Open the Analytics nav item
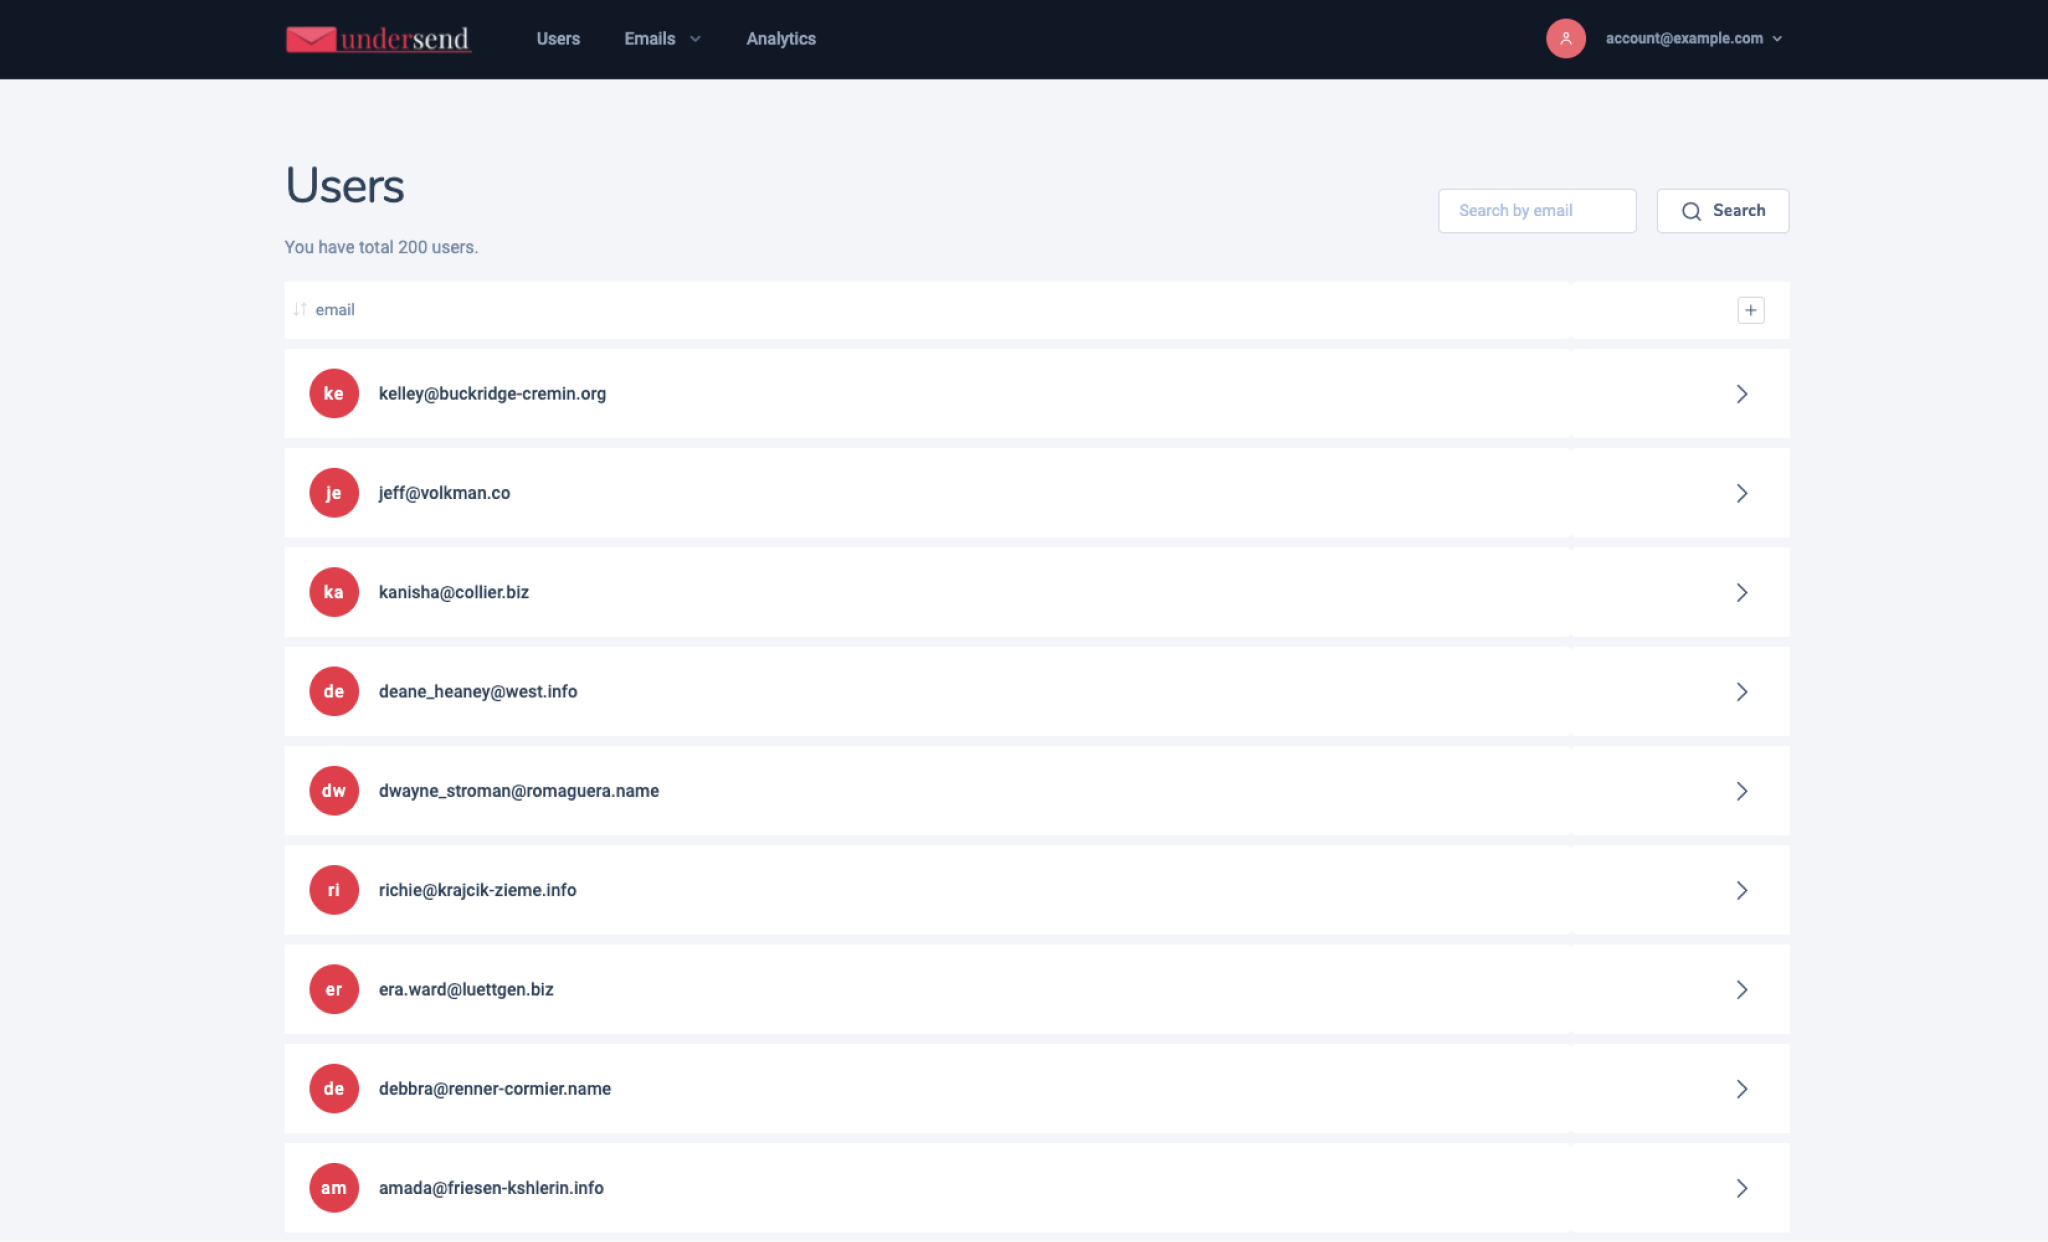Viewport: 2048px width, 1242px height. click(x=781, y=39)
